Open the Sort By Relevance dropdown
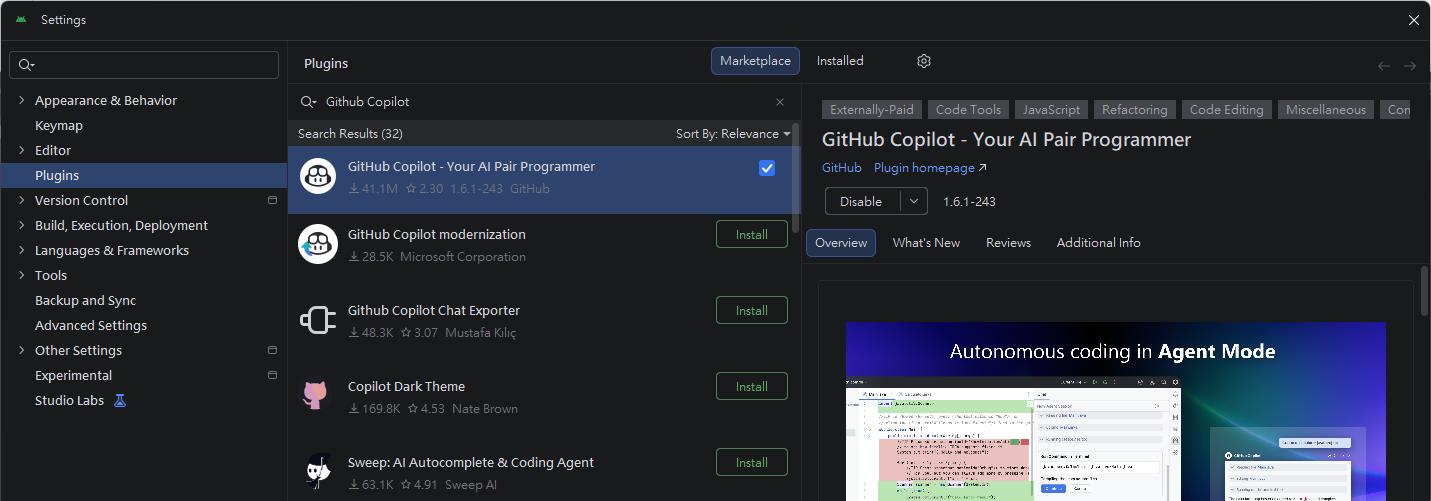1431x501 pixels. pyautogui.click(x=733, y=134)
